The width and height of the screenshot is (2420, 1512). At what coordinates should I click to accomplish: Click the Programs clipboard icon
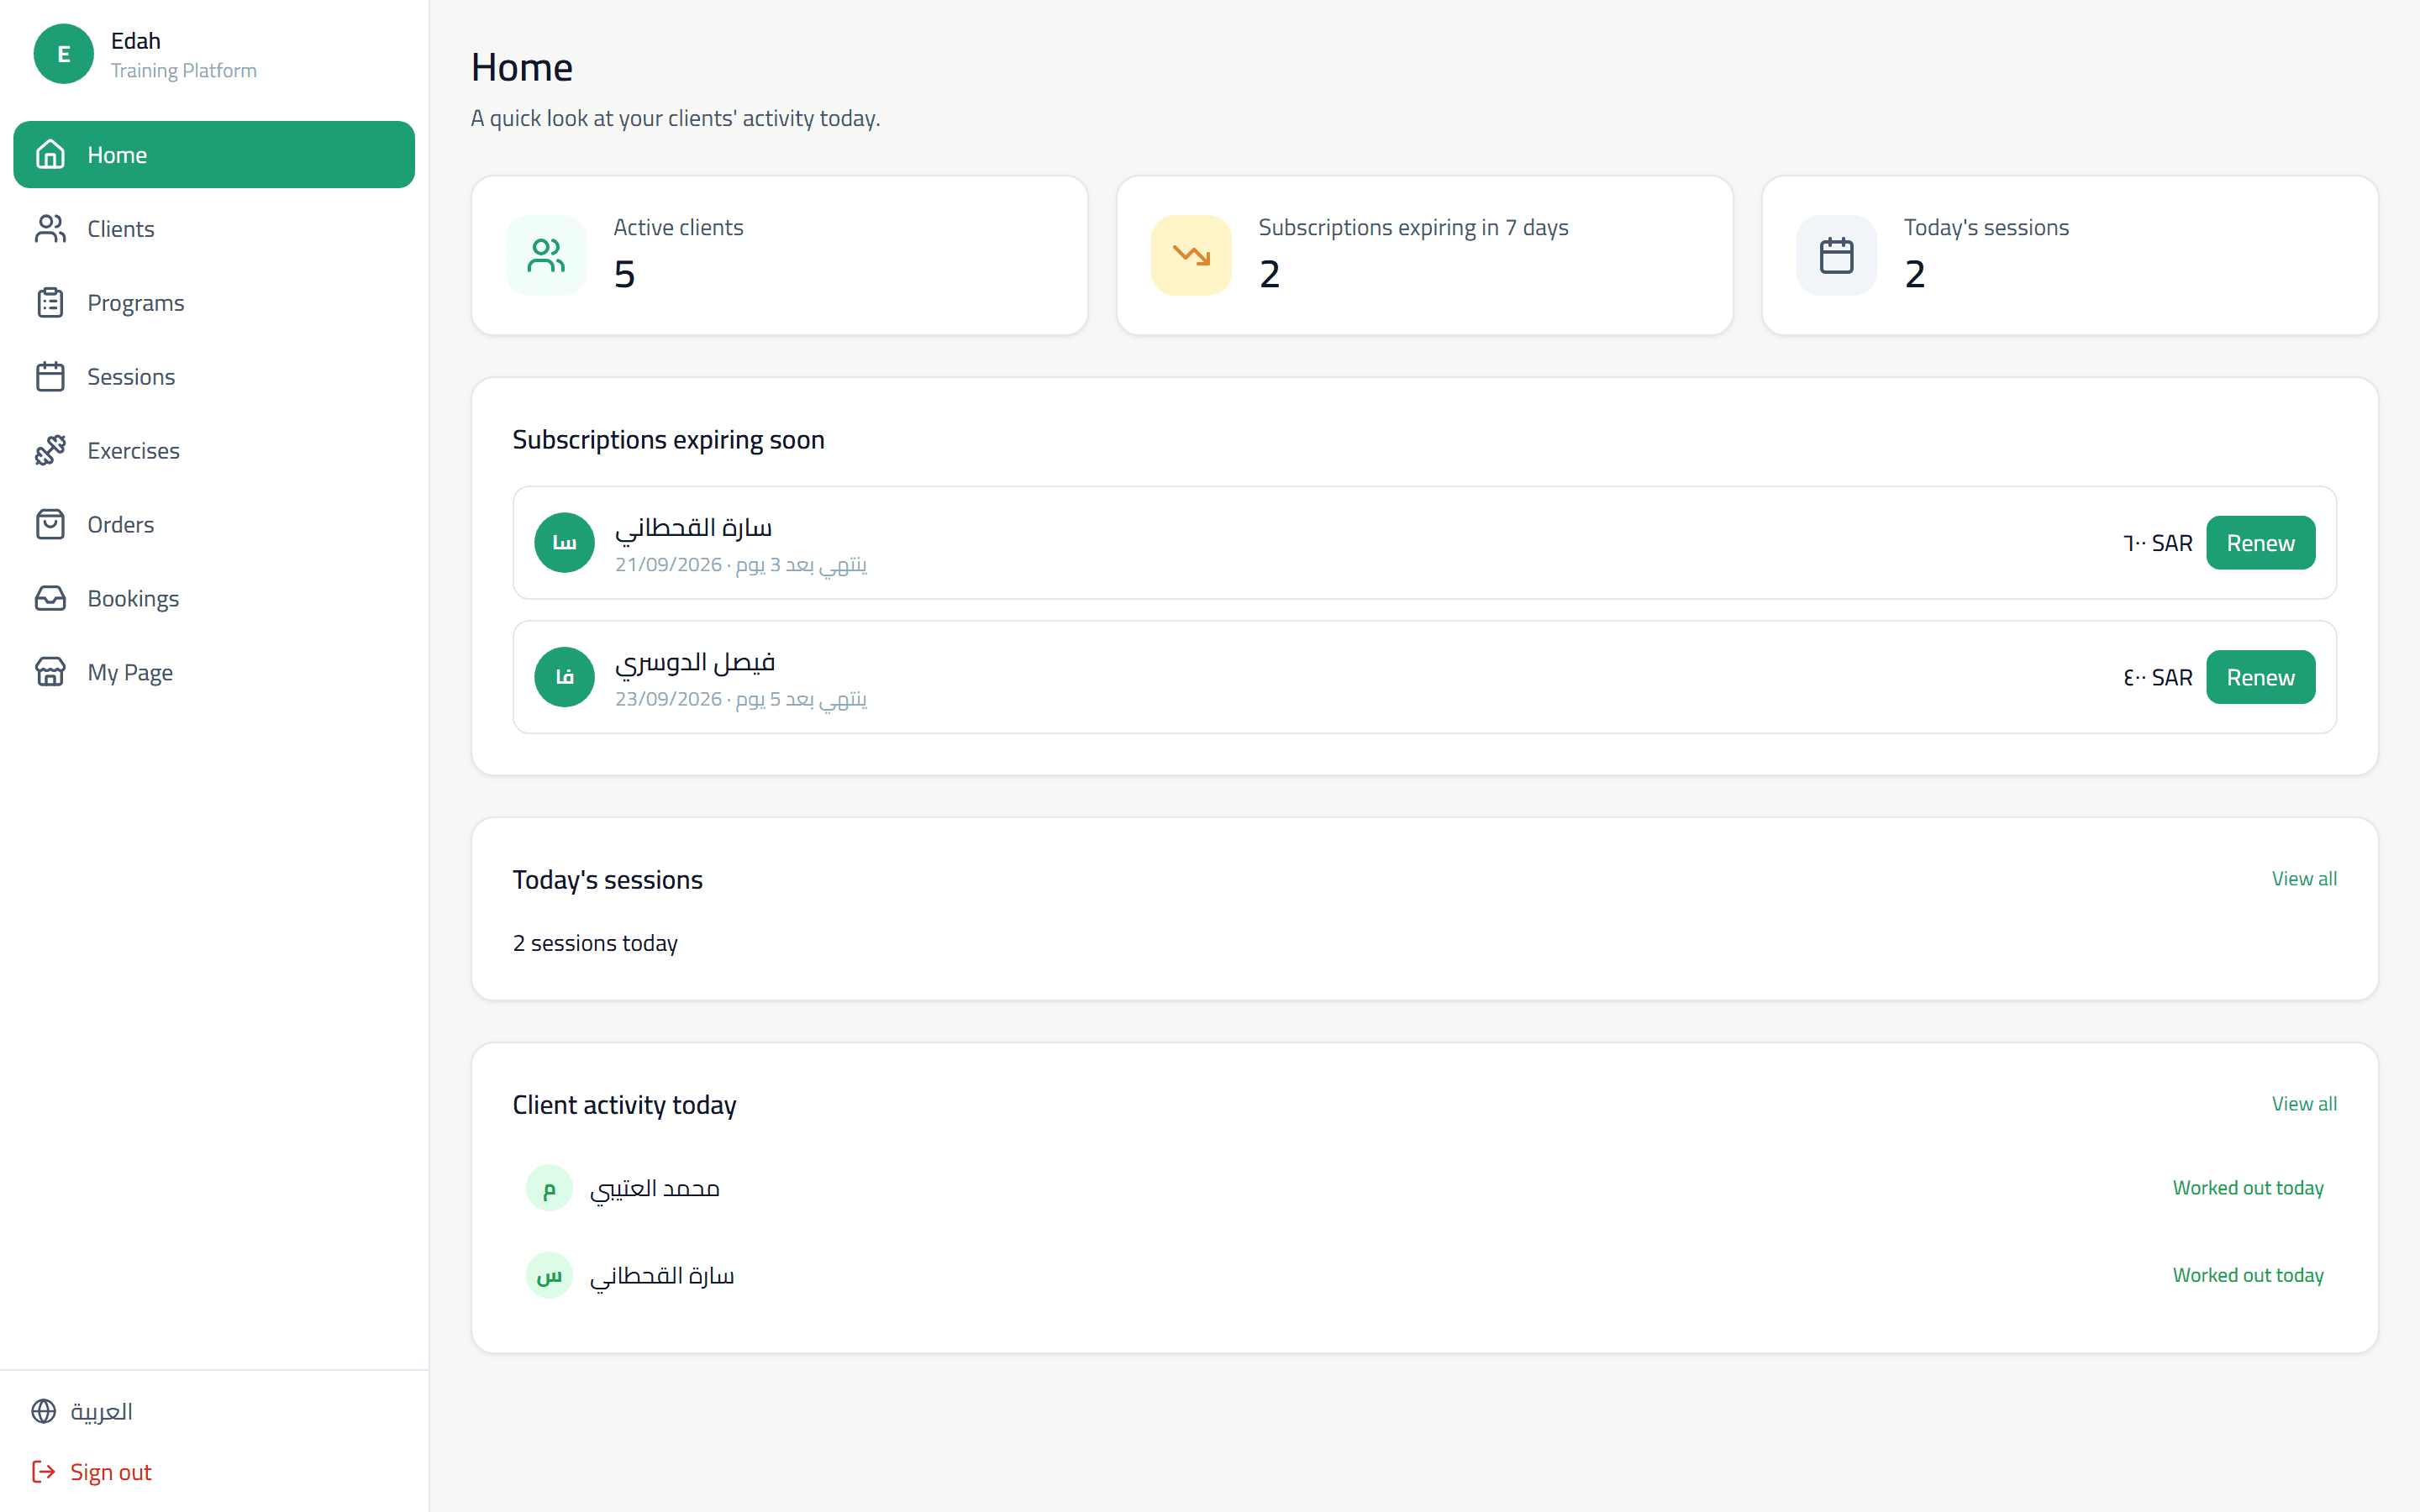coord(50,302)
